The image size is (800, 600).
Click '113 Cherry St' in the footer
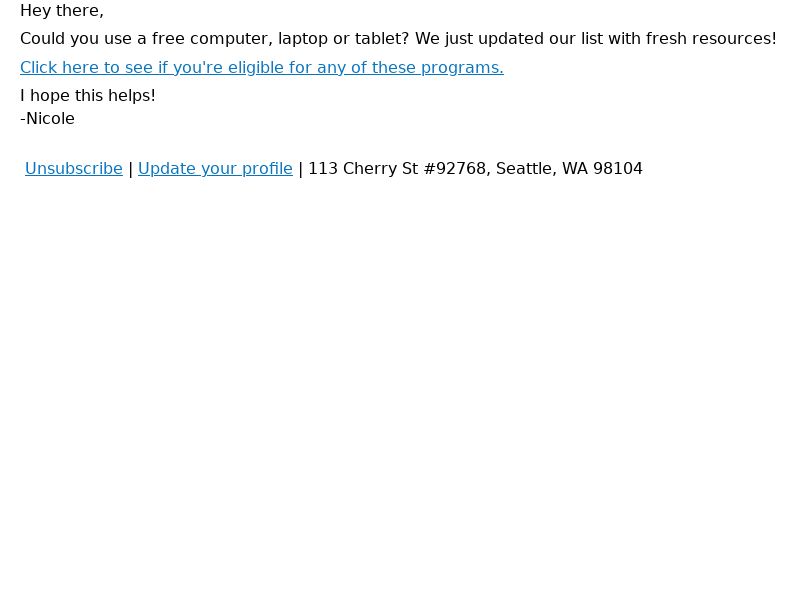pos(363,168)
